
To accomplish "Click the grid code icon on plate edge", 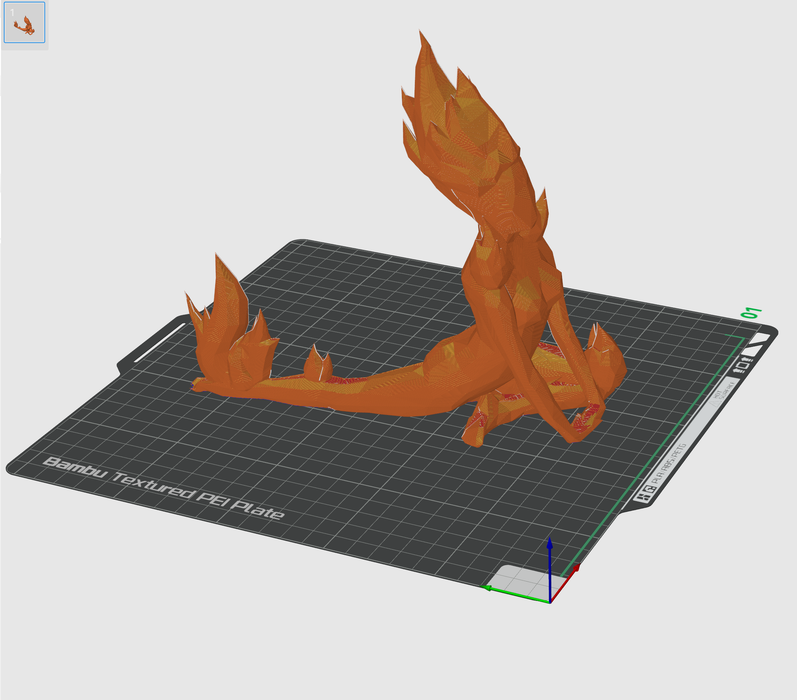I will tap(642, 494).
